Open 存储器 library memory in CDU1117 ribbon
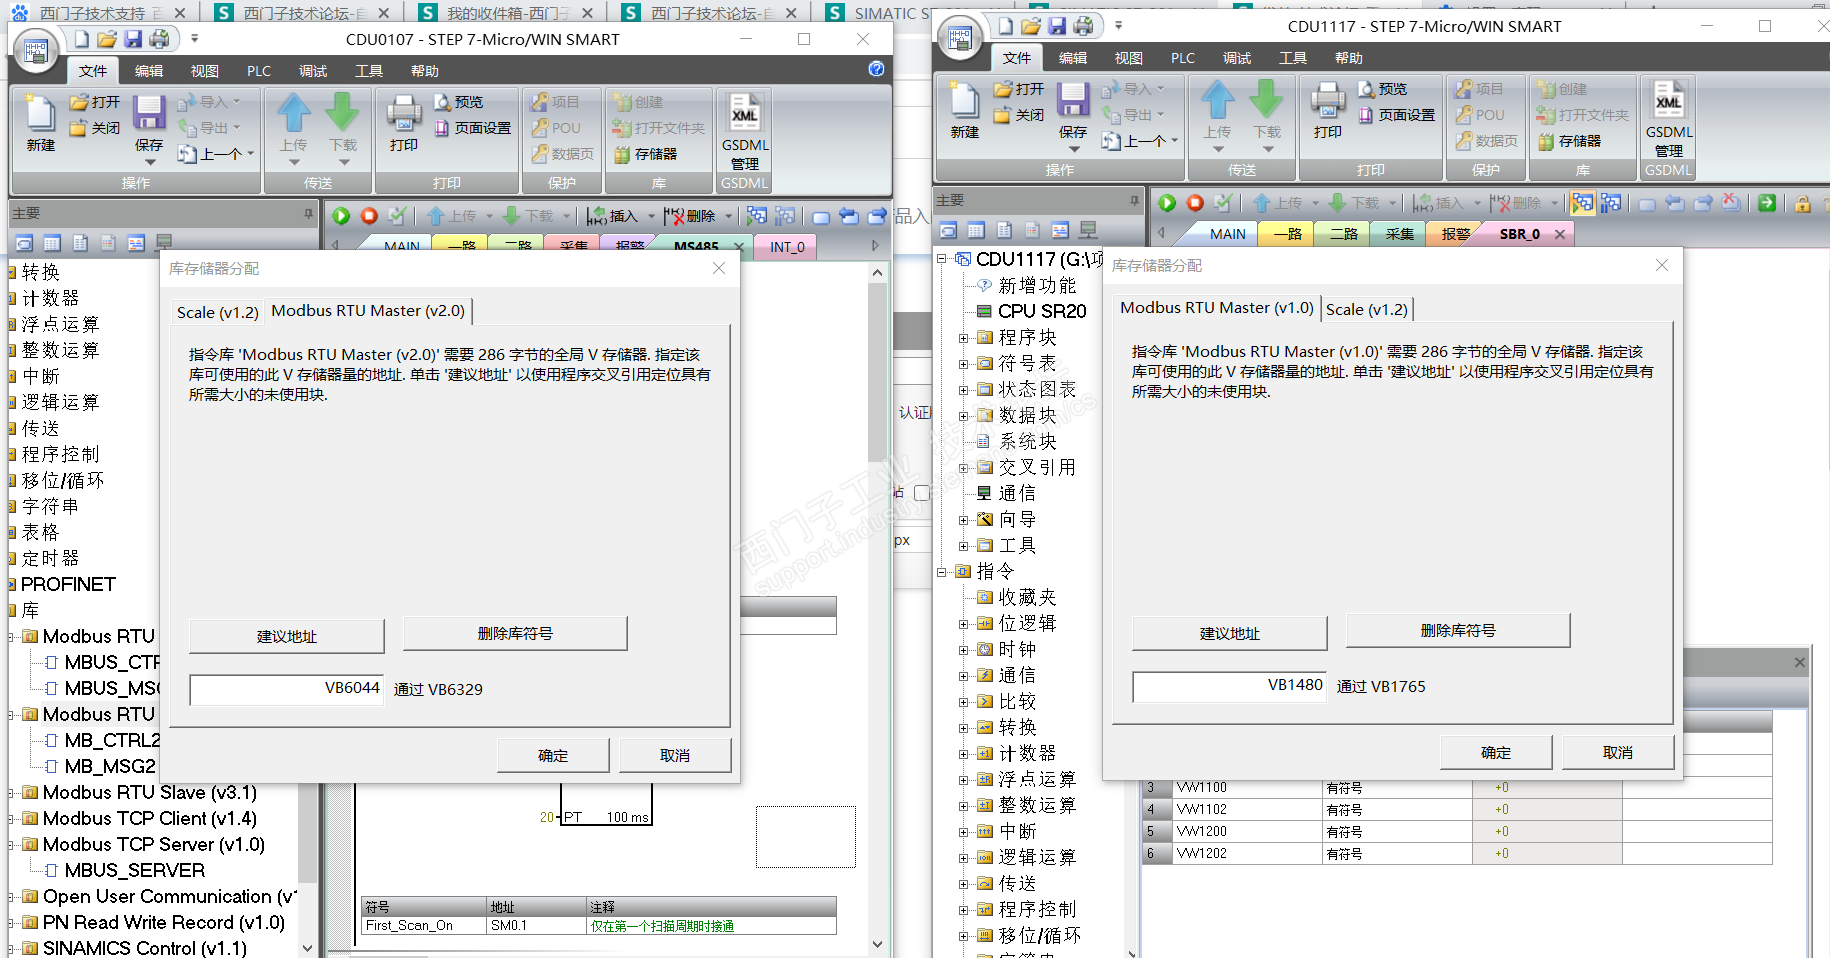1830x958 pixels. coord(1570,141)
